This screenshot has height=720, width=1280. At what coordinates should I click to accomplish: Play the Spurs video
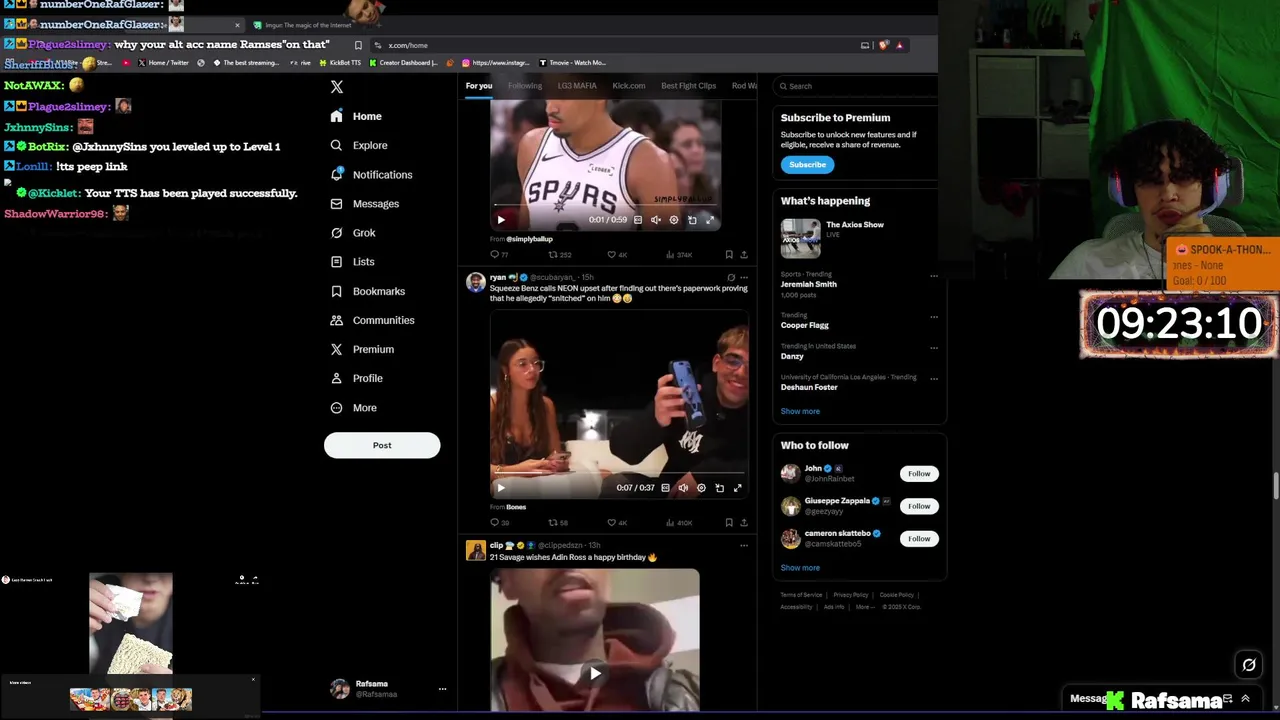point(501,220)
